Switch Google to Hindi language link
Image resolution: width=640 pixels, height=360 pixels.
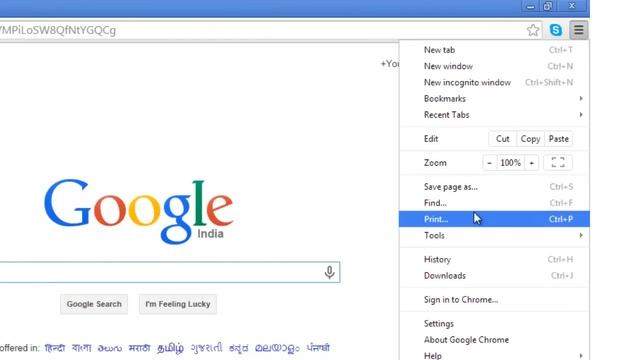coord(55,348)
